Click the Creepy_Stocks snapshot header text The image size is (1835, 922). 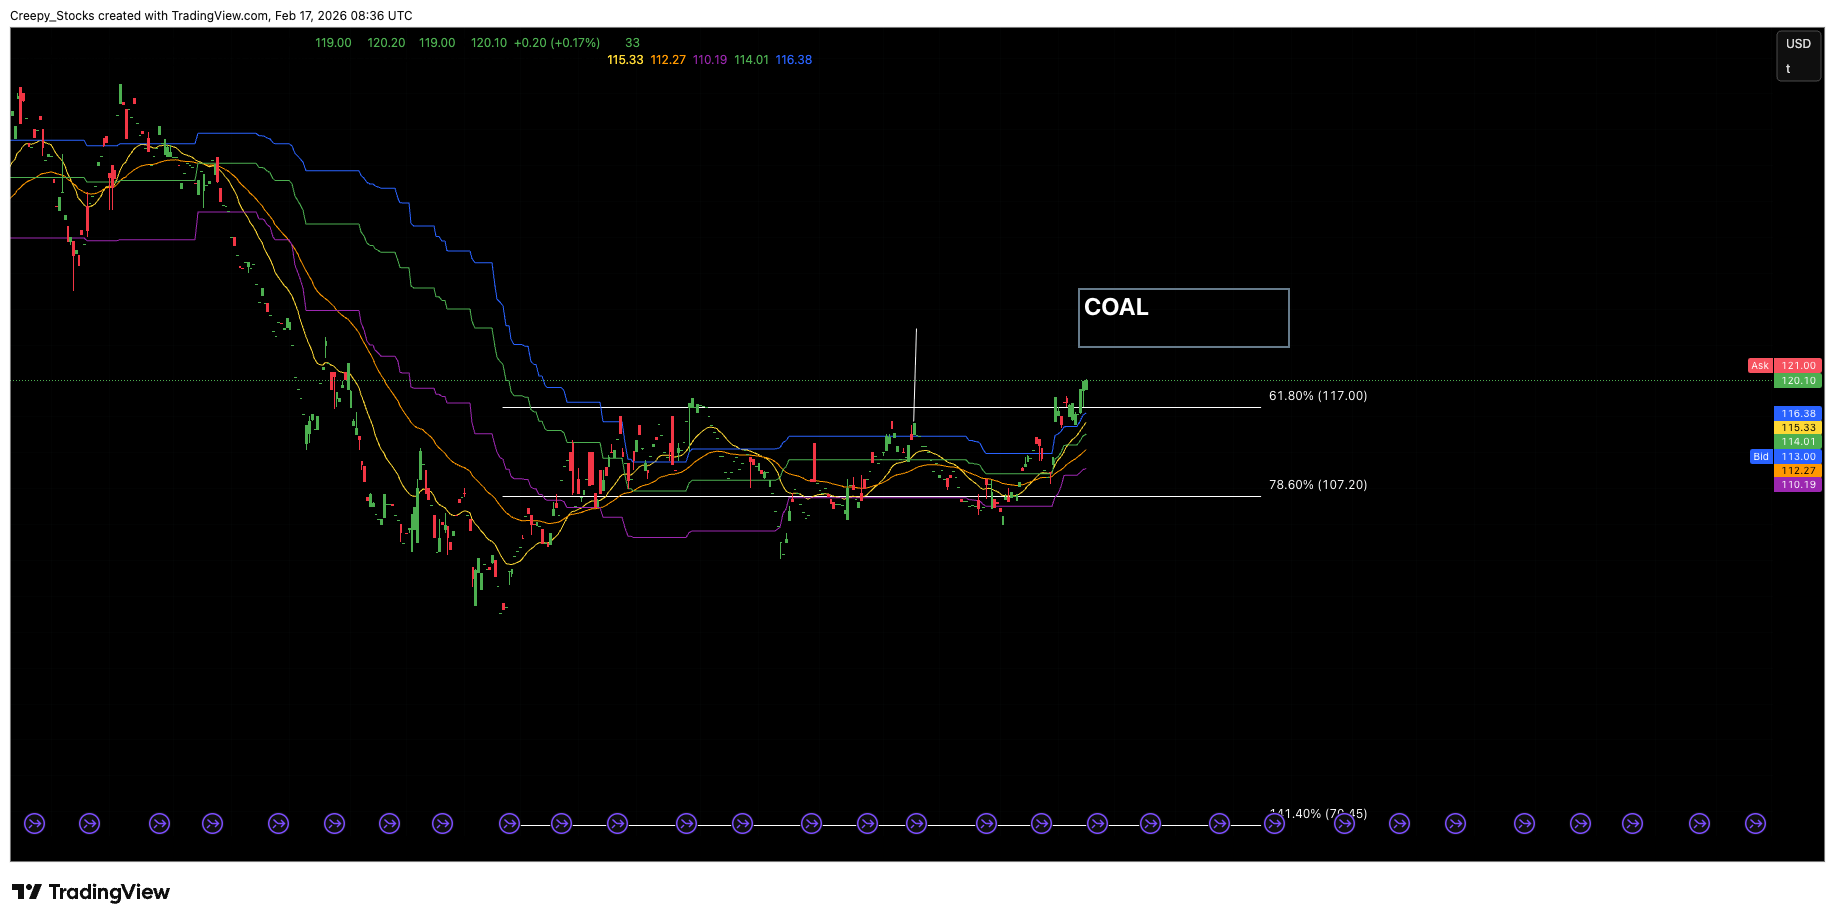pos(211,16)
